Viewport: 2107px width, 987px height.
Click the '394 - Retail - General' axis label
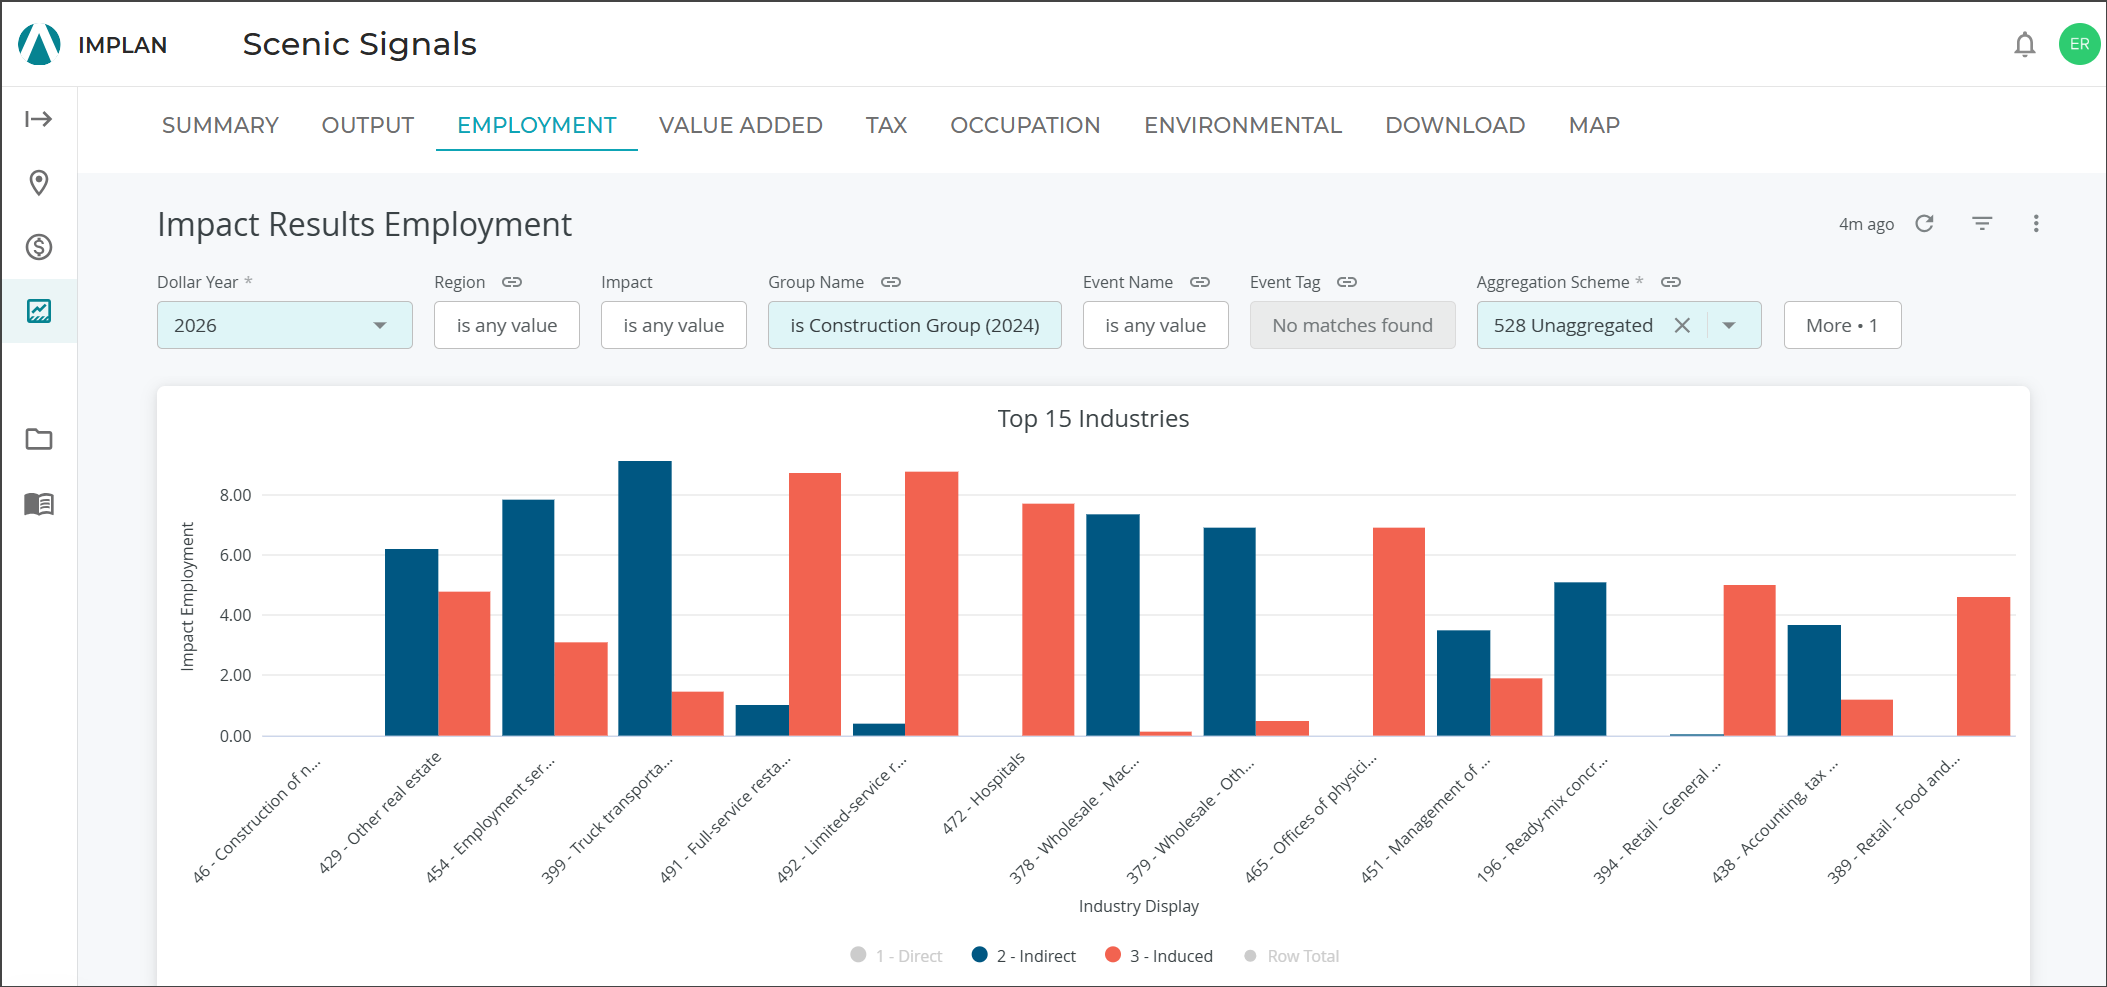pyautogui.click(x=1657, y=822)
